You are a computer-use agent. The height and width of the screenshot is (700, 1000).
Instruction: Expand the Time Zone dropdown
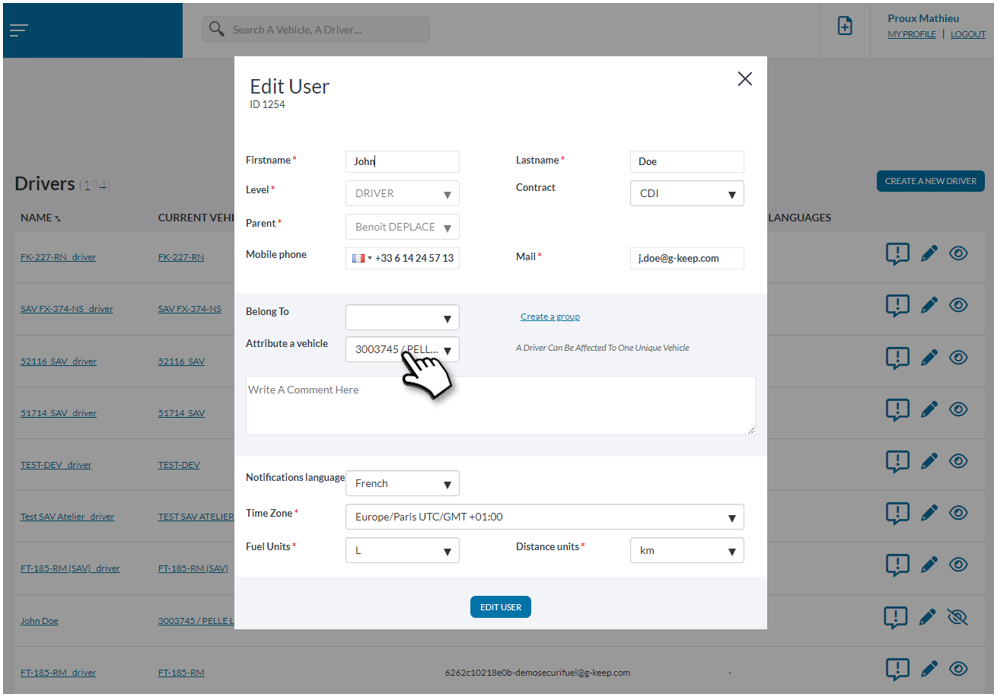(544, 518)
